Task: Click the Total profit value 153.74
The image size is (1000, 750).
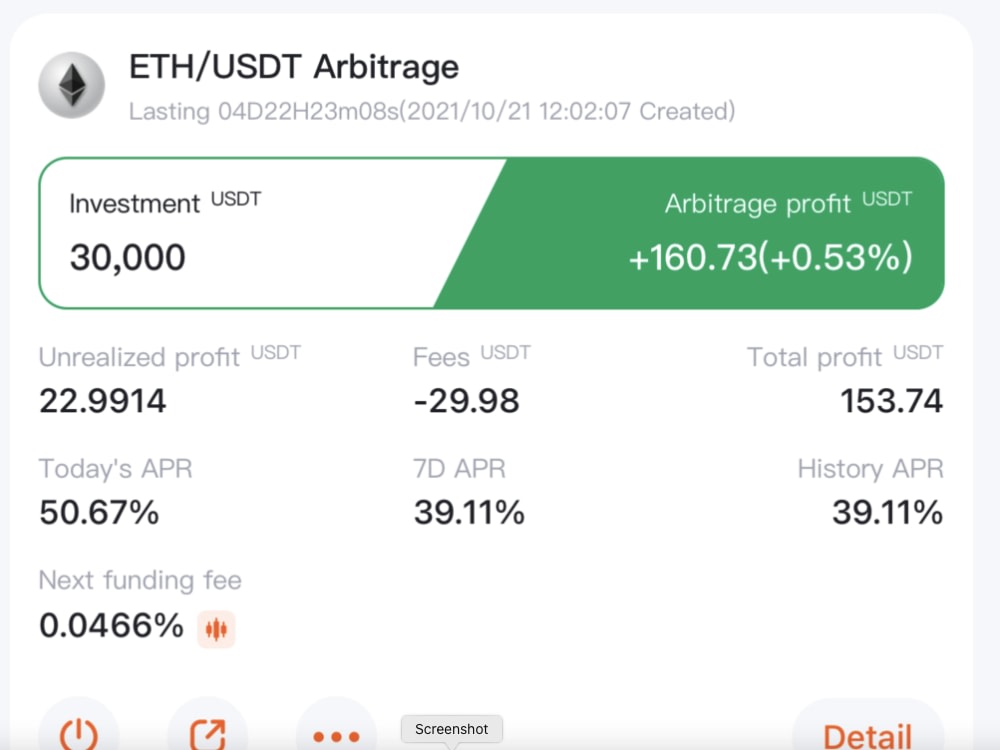Action: click(x=891, y=401)
